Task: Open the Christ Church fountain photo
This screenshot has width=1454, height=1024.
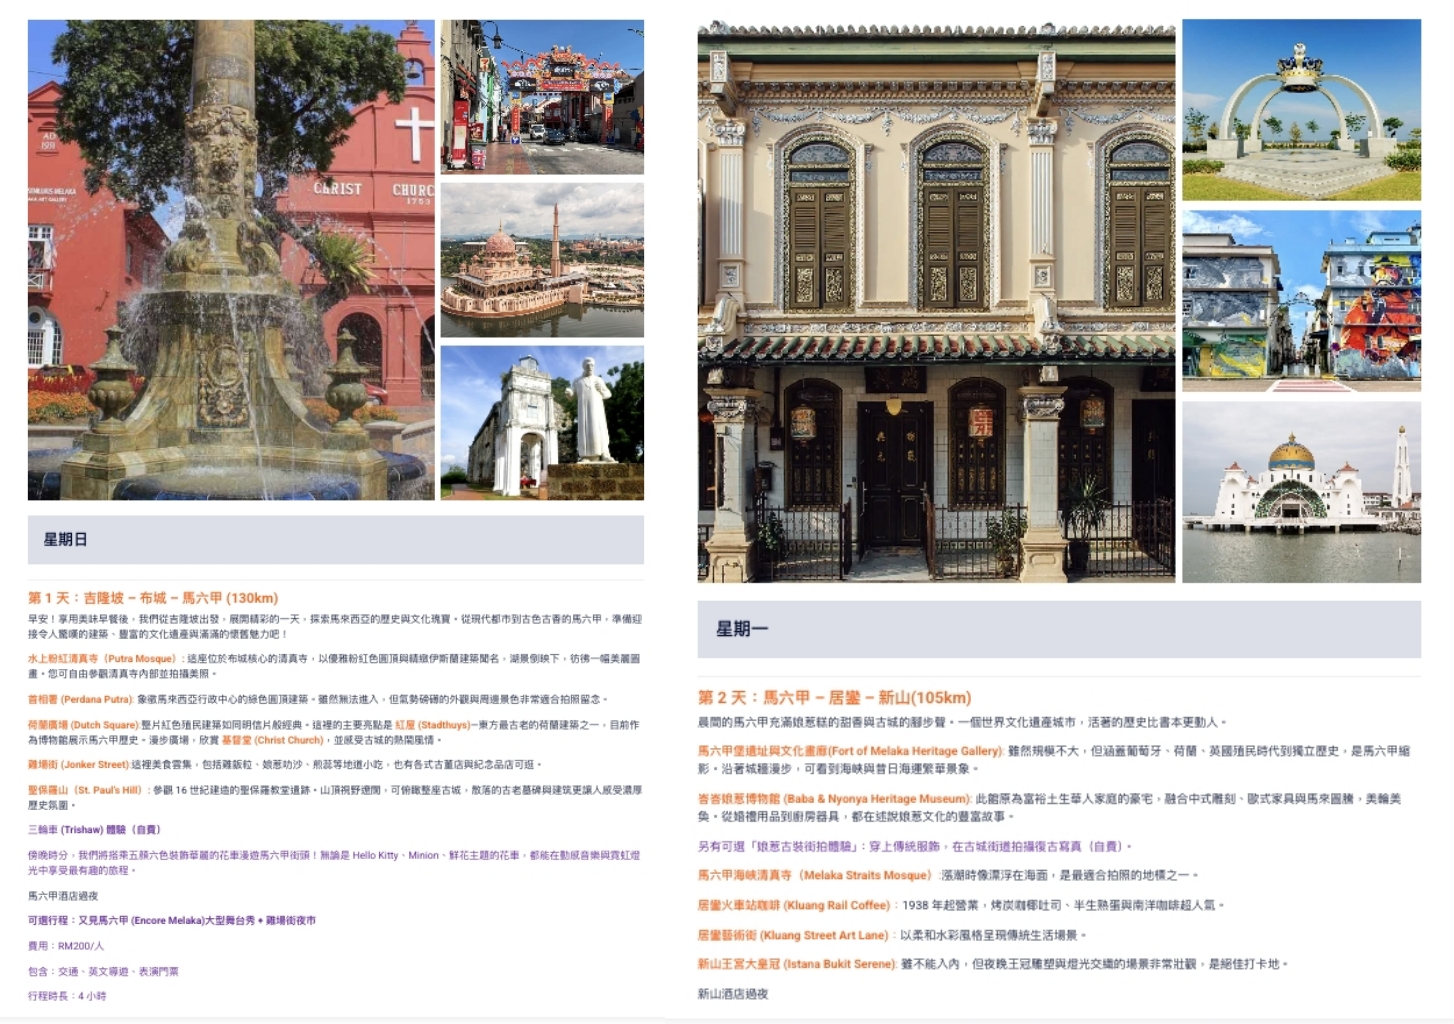Action: click(231, 260)
